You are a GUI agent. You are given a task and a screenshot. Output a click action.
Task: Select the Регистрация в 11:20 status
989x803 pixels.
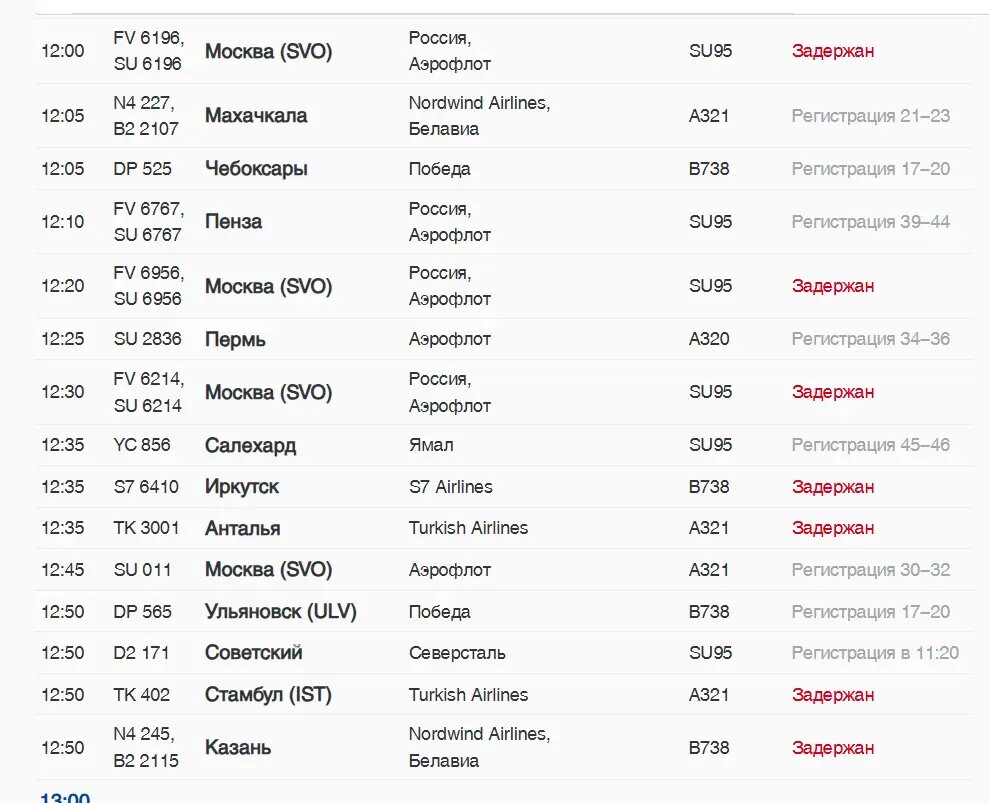click(x=874, y=653)
